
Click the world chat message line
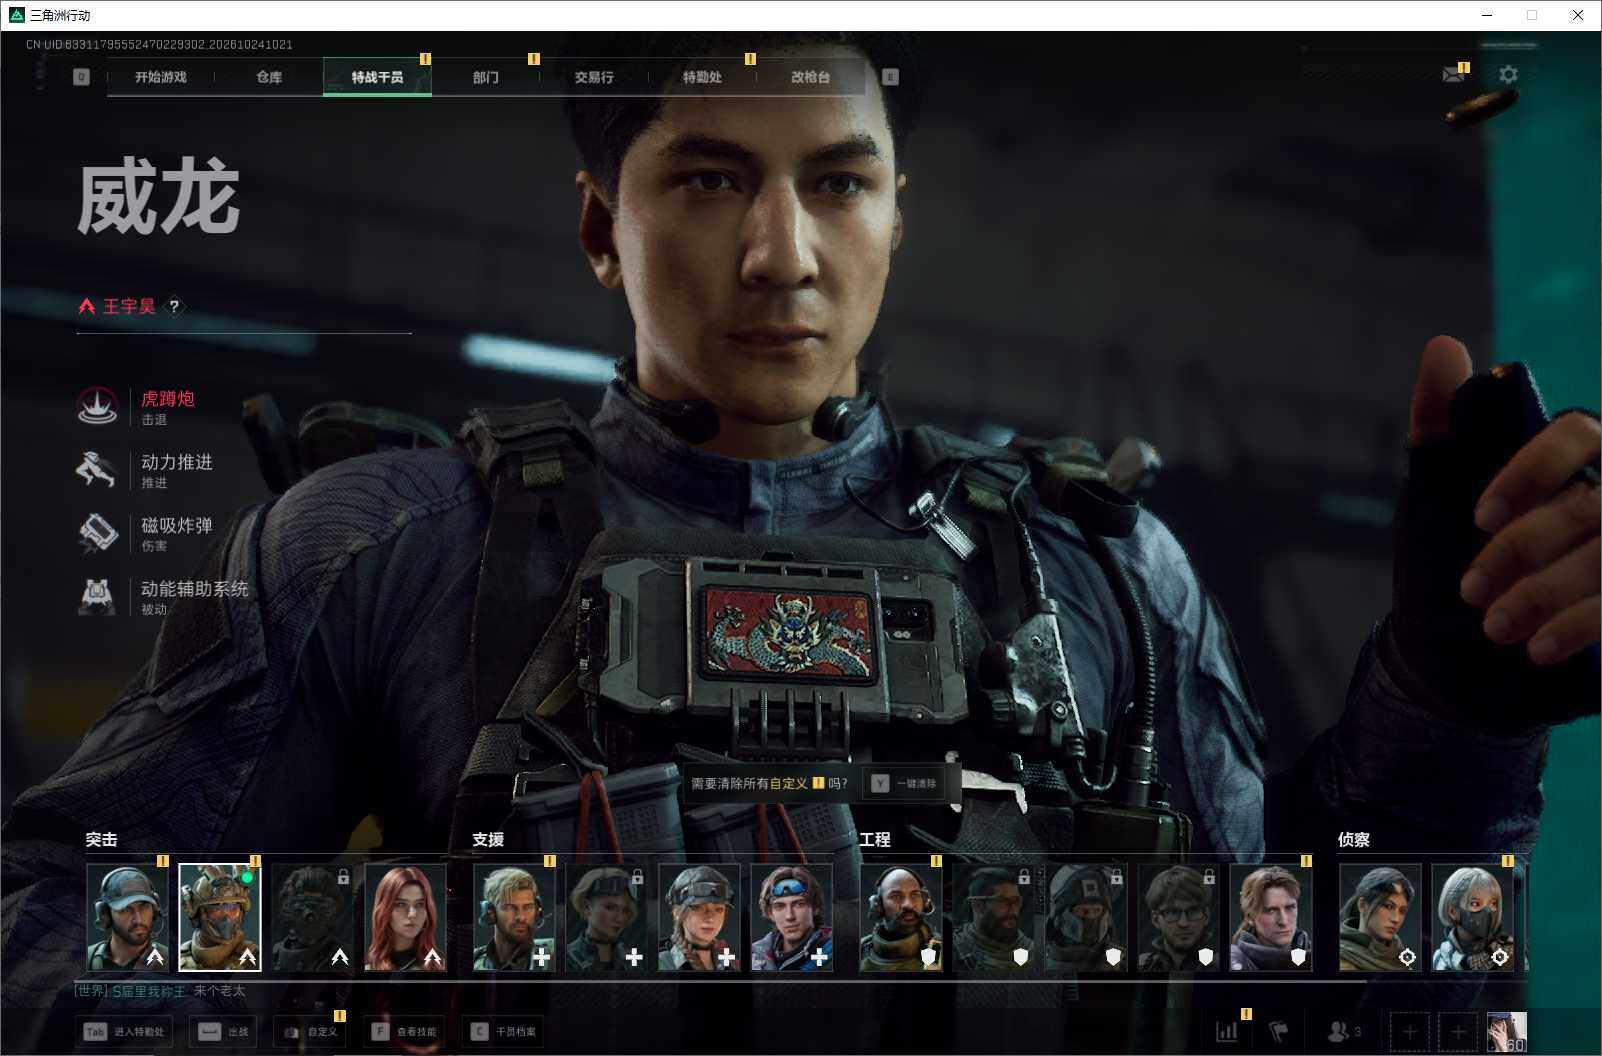(160, 991)
